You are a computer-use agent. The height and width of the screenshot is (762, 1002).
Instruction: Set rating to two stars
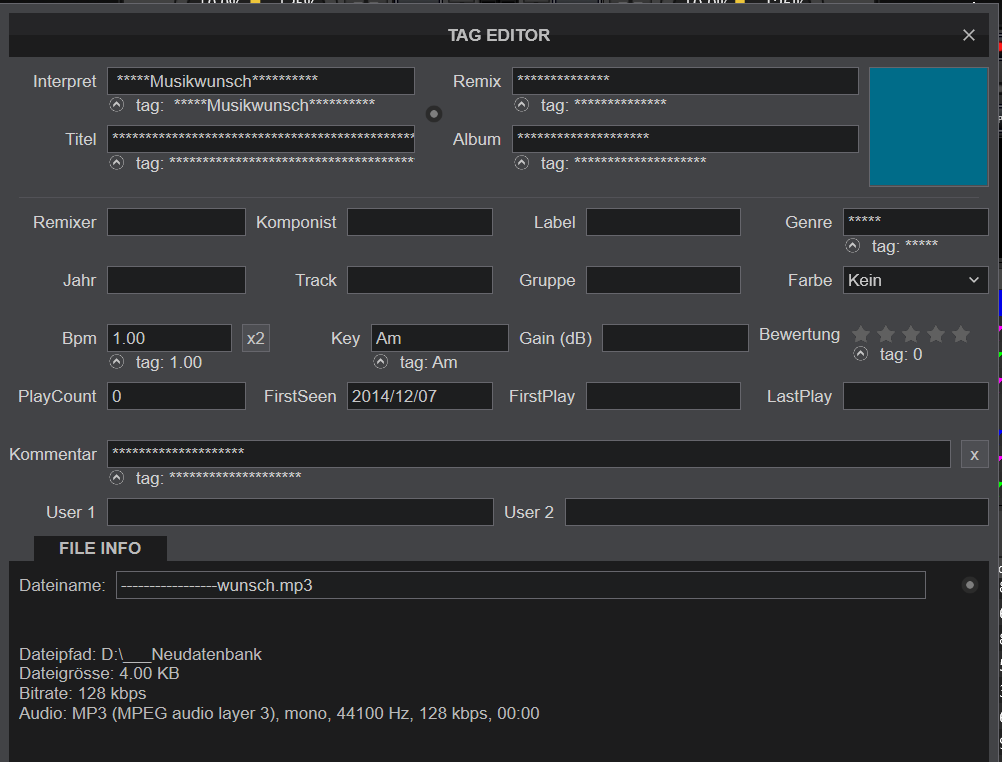pyautogui.click(x=886, y=334)
